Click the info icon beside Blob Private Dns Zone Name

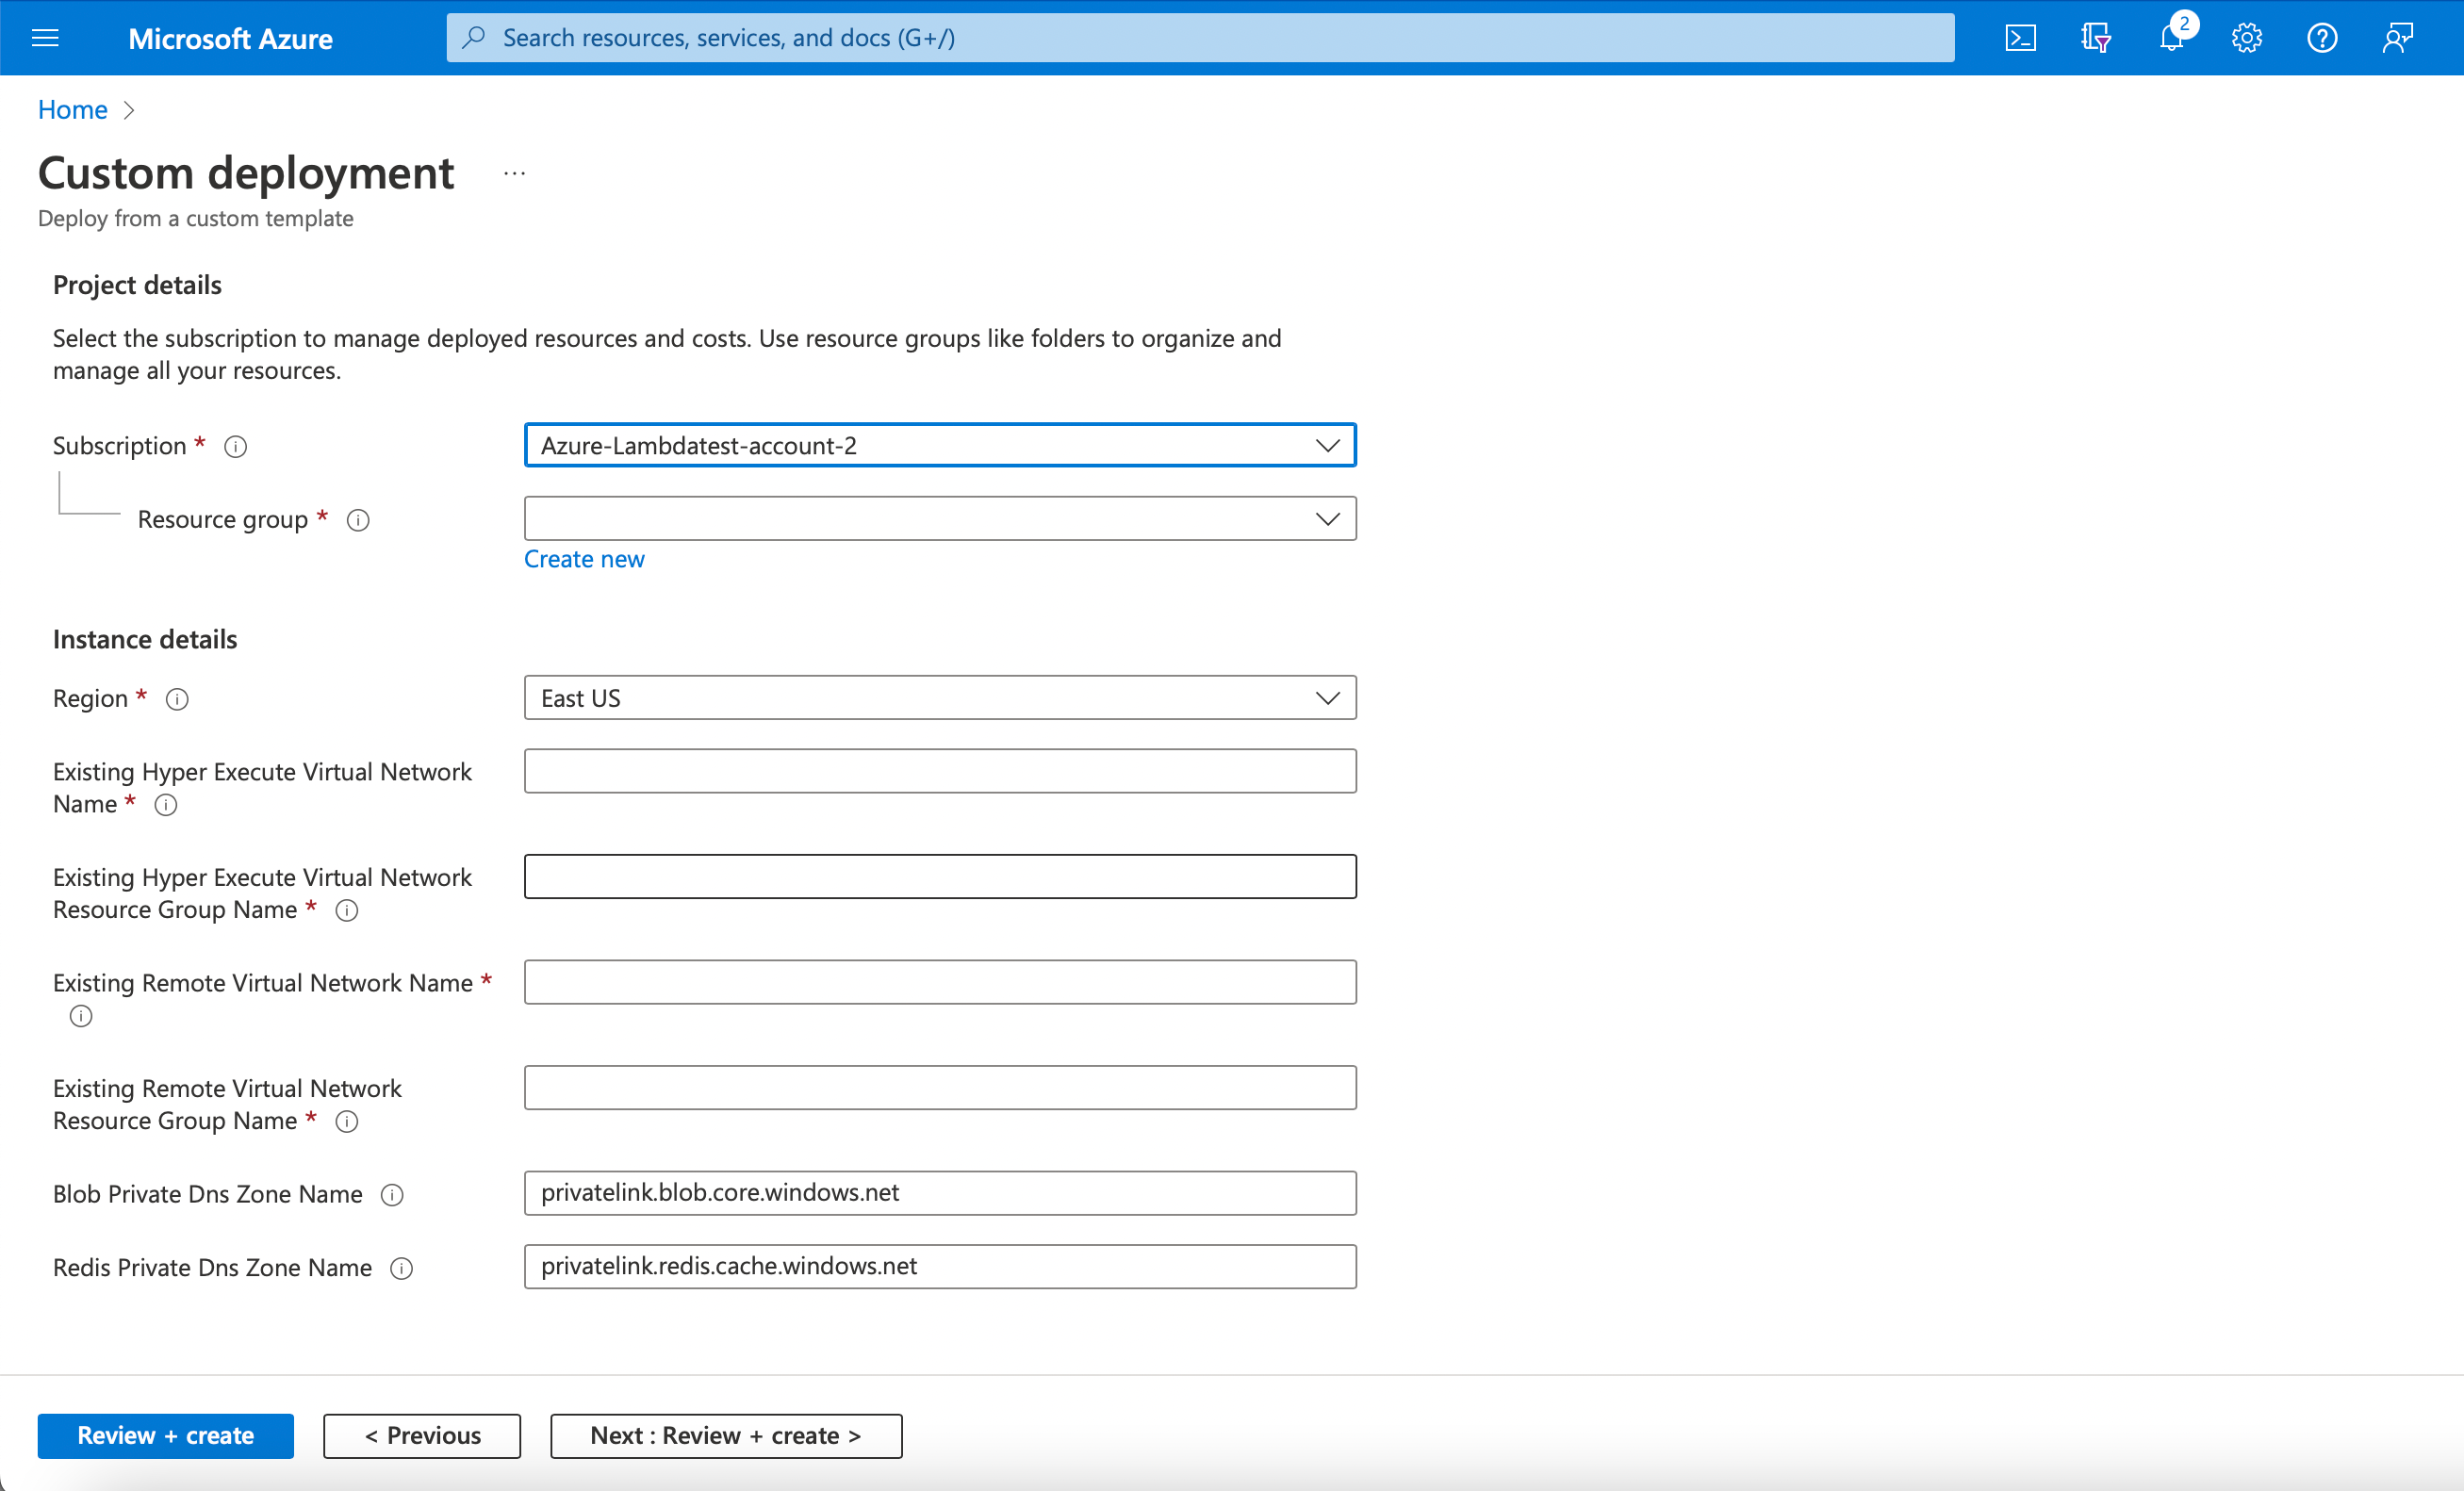pyautogui.click(x=392, y=1195)
